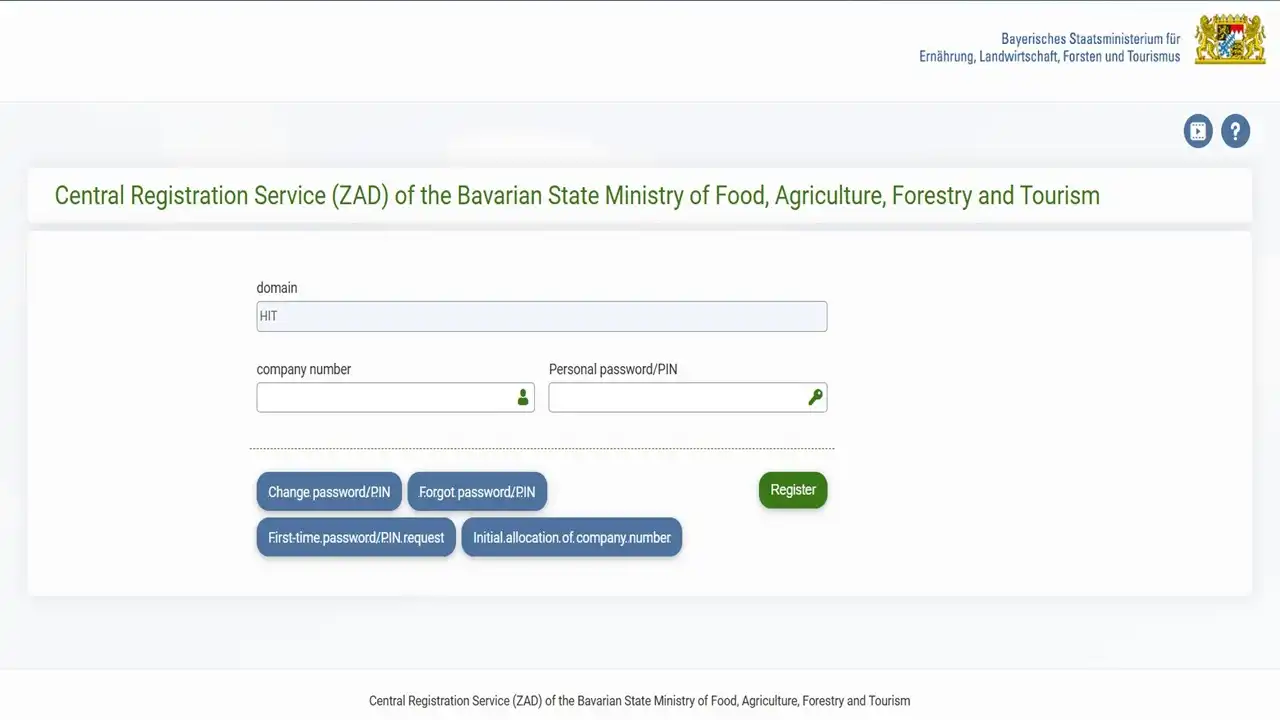1280x720 pixels.
Task: Click the footer text about Central Registration Service
Action: (x=639, y=700)
